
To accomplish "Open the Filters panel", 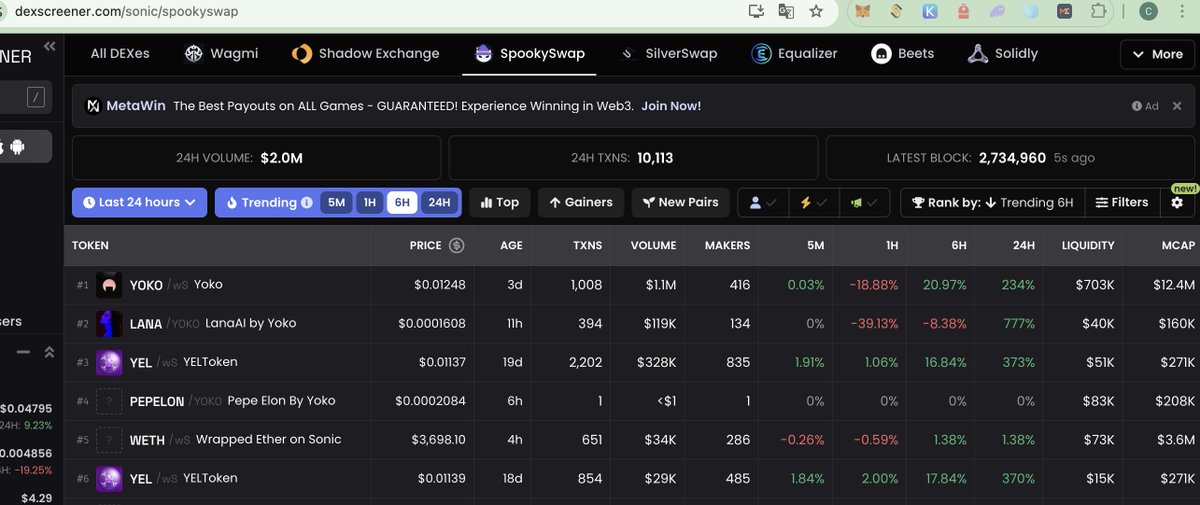I will point(1122,202).
